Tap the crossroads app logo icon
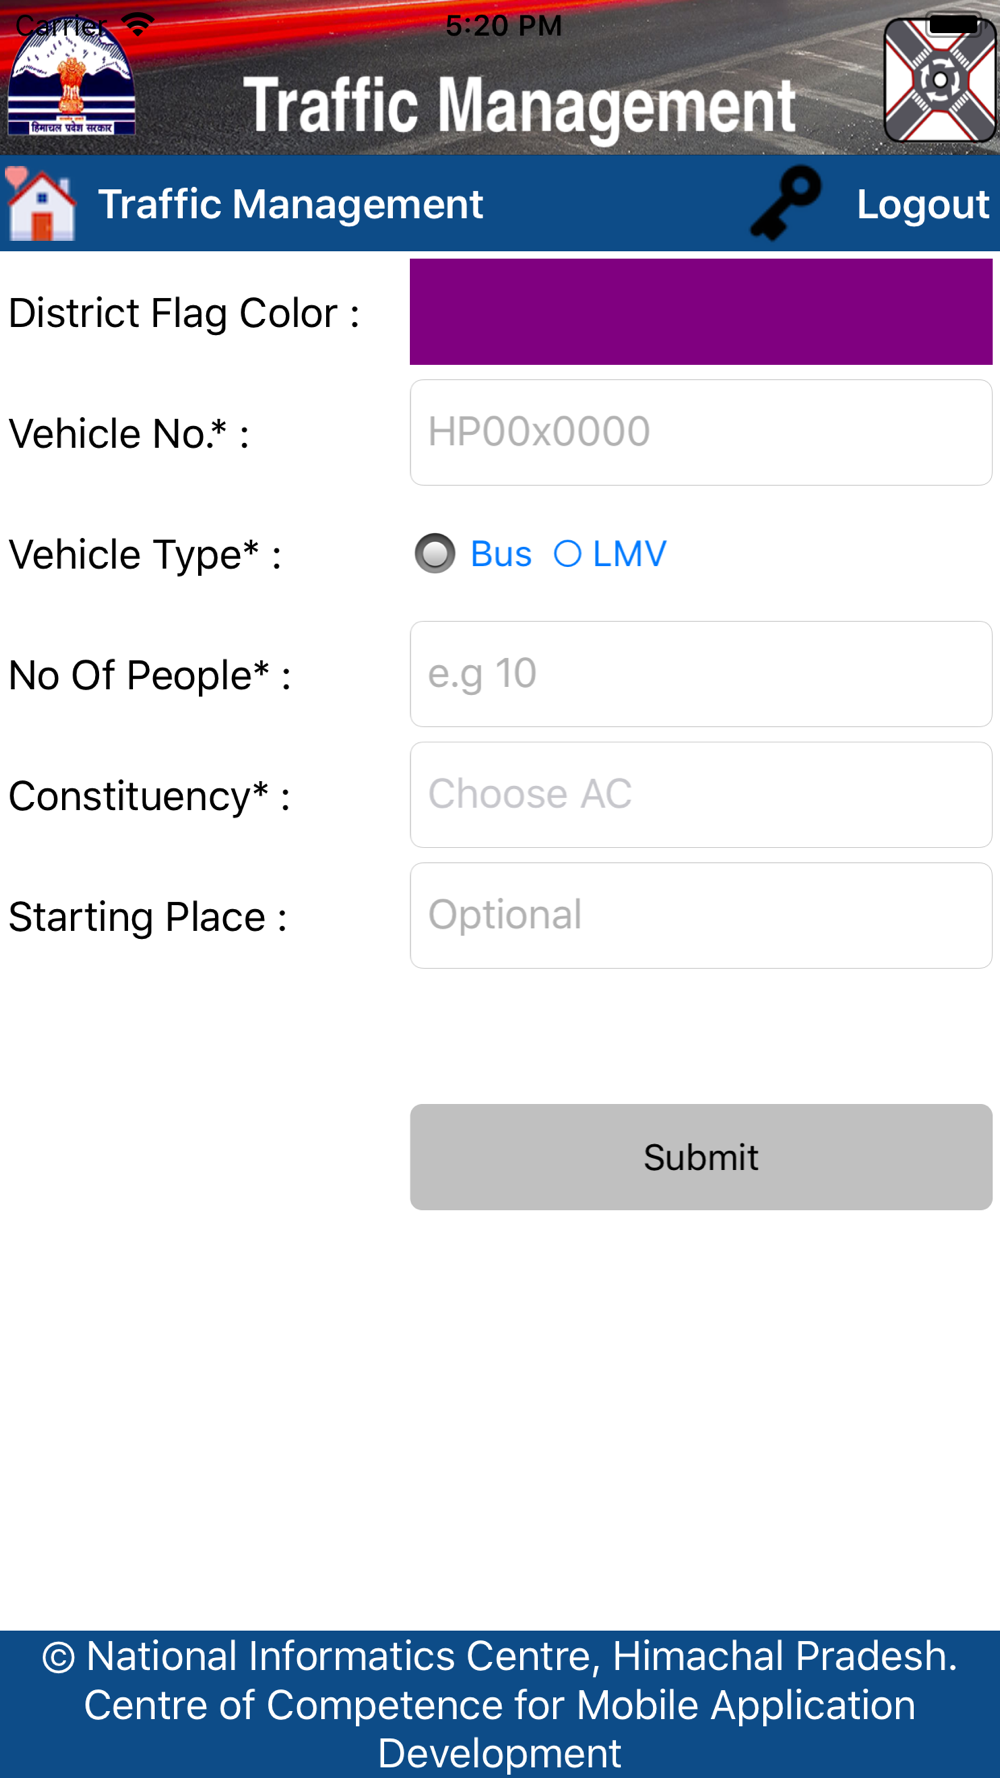This screenshot has height=1778, width=1000. point(940,80)
